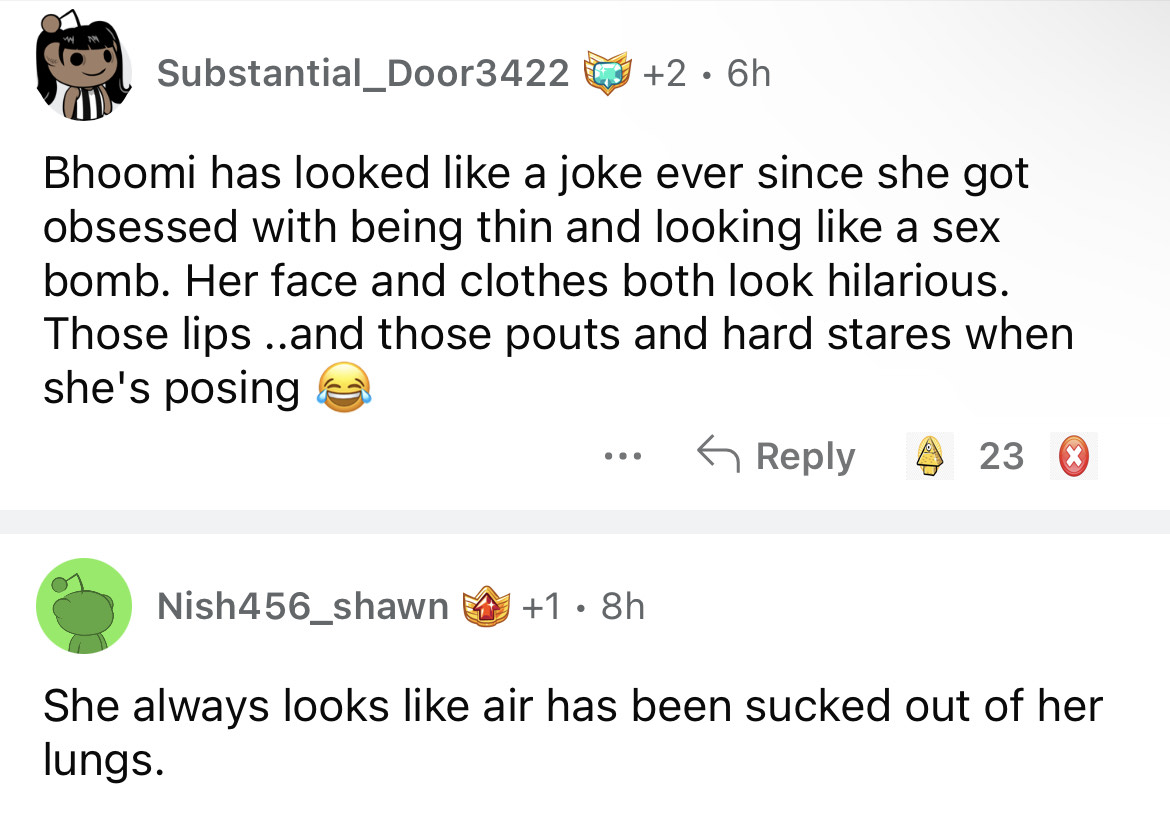Viewport: 1170px width, 815px height.
Task: Click the gray divider between the comments
Action: pos(585,520)
